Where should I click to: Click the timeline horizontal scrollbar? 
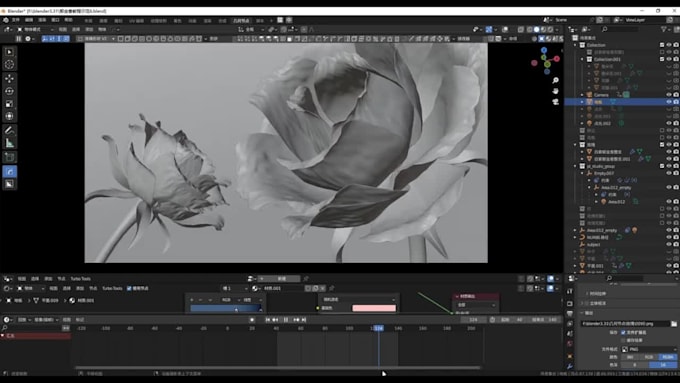pos(278,368)
